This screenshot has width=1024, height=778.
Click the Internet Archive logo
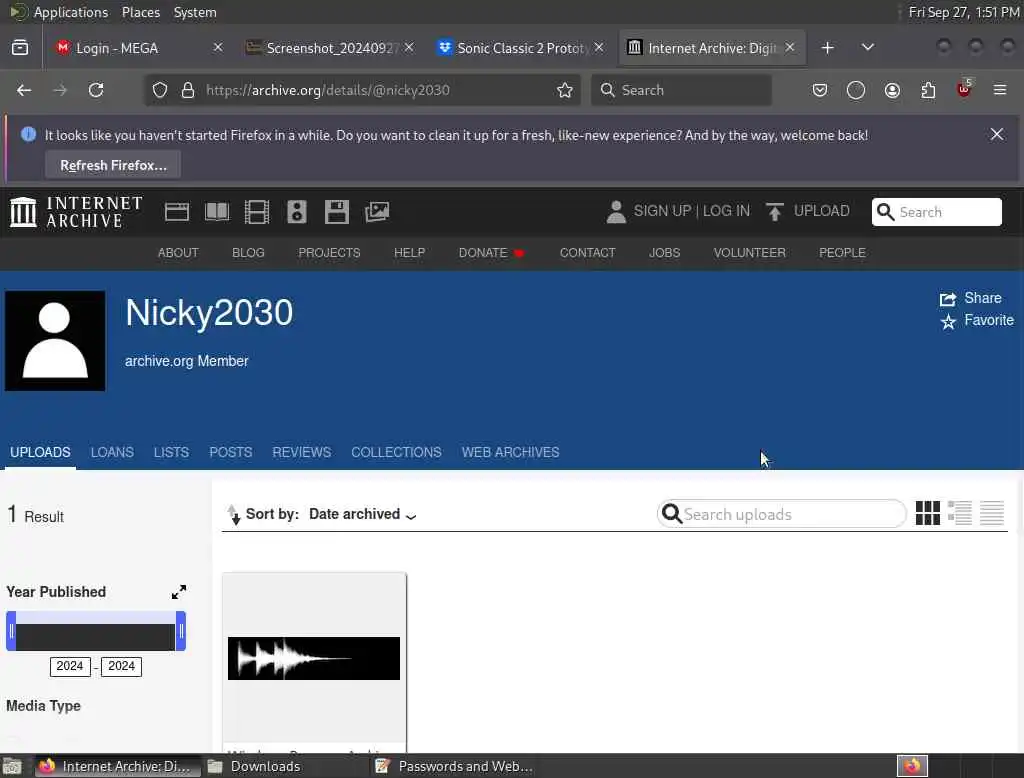pos(76,212)
